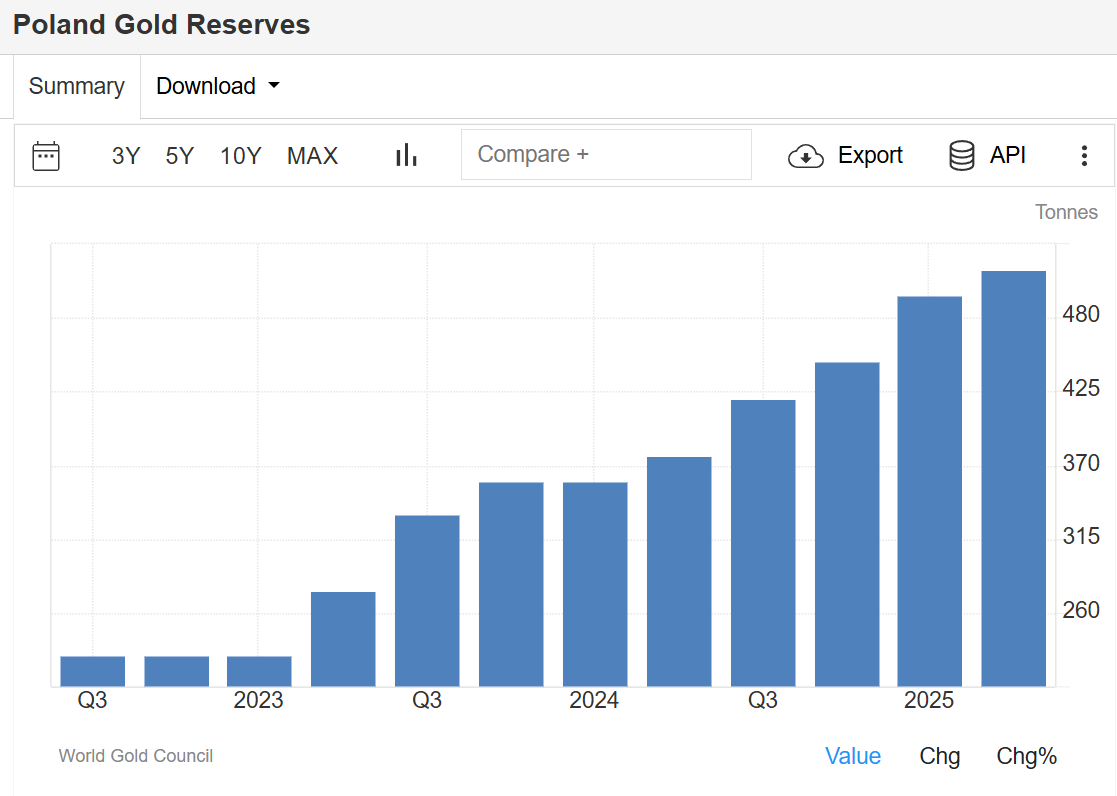Click the Export text label
The width and height of the screenshot is (1117, 796).
click(870, 156)
